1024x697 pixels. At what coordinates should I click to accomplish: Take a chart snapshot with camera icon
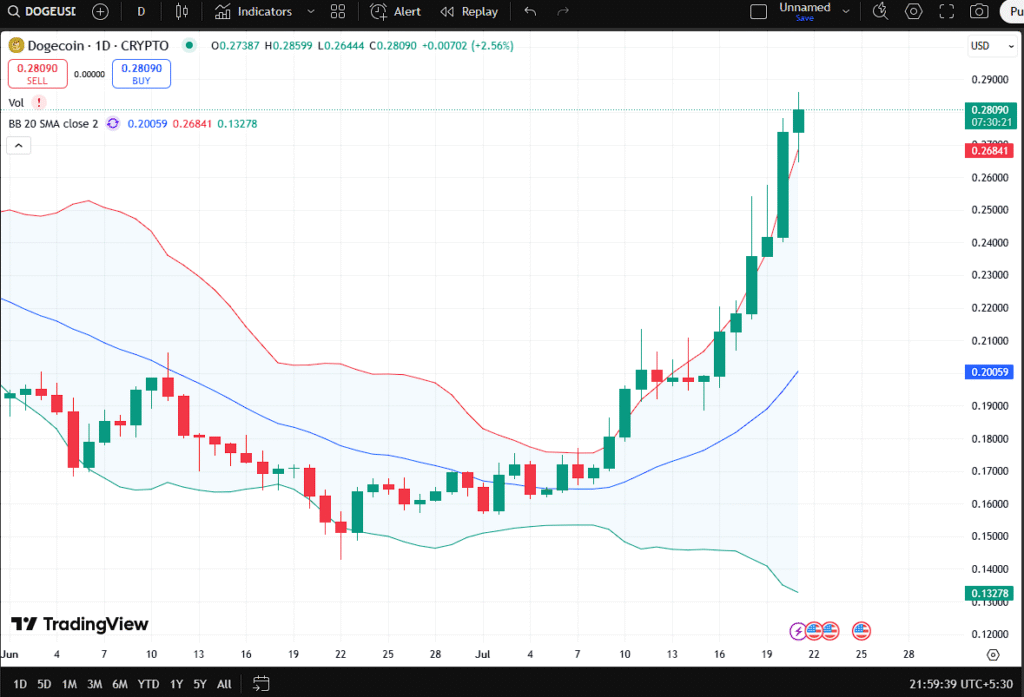979,11
